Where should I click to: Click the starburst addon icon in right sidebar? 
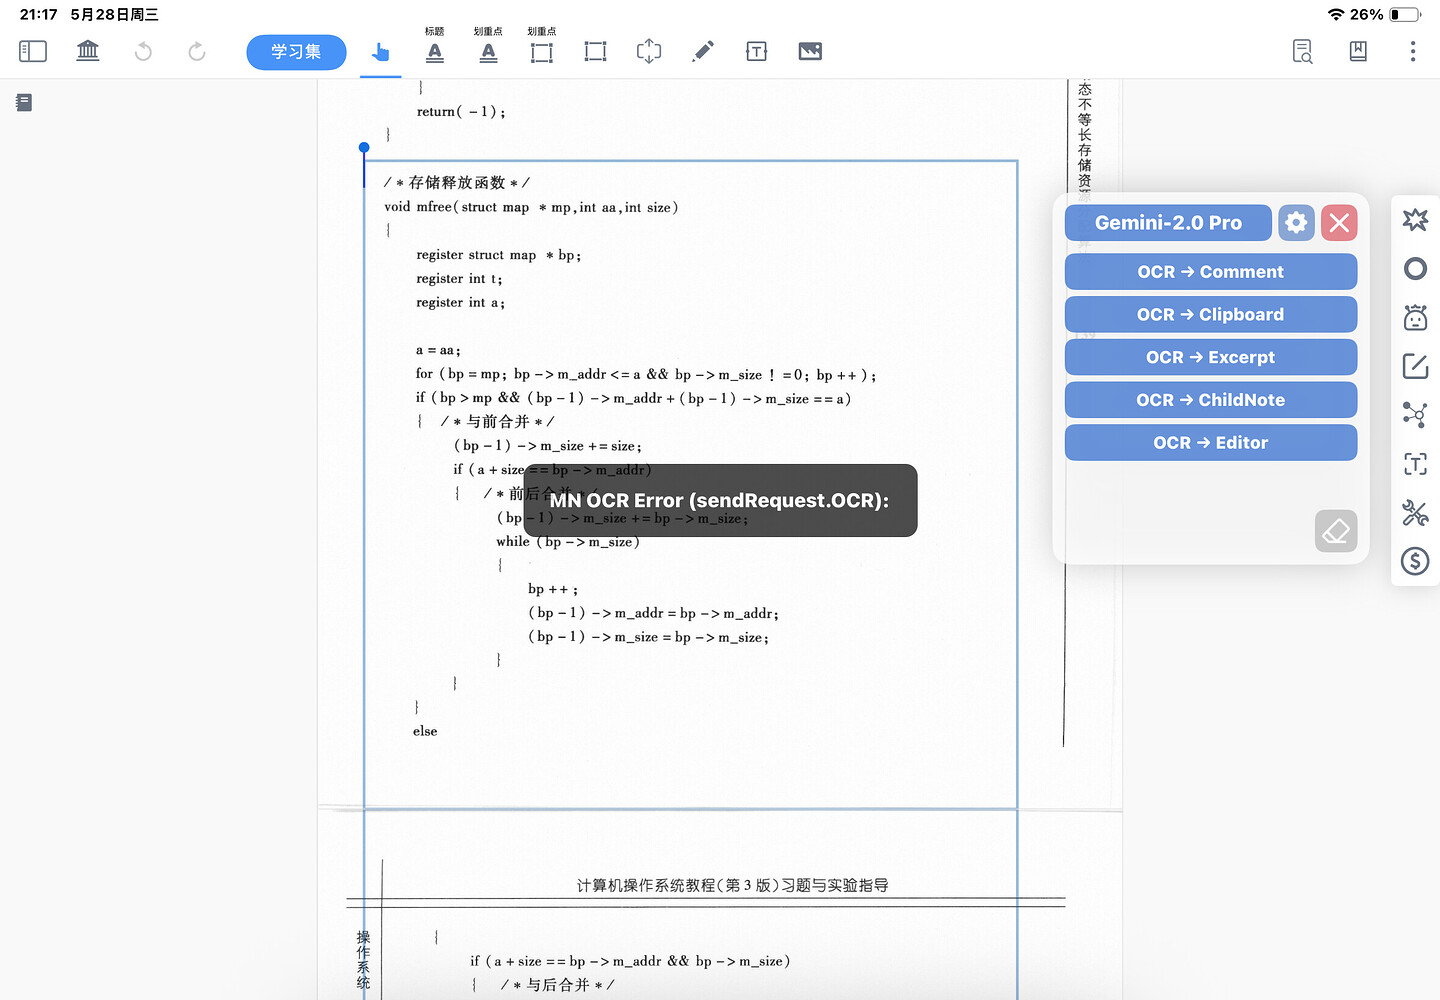pyautogui.click(x=1415, y=220)
